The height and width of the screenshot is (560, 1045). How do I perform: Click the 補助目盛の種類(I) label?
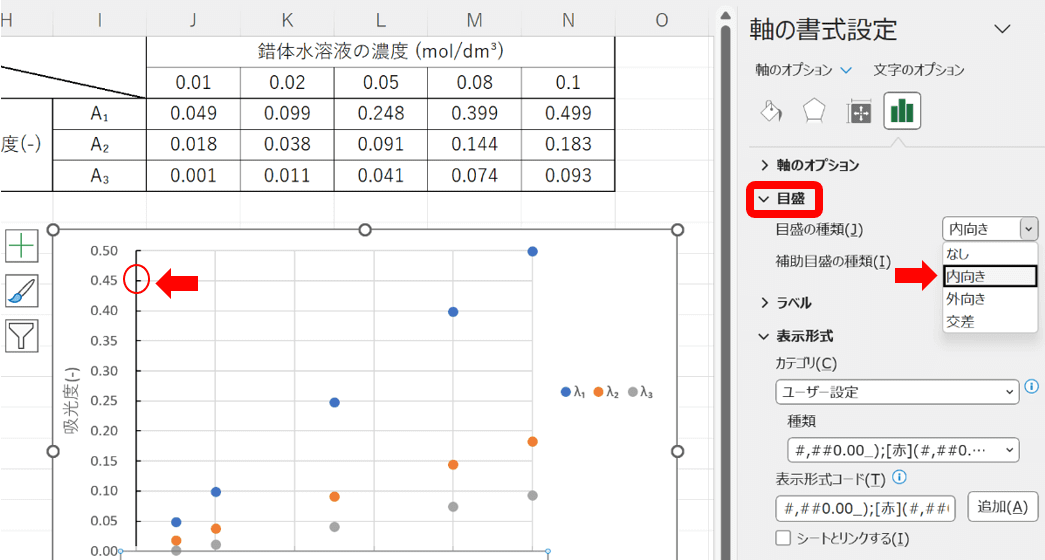(833, 261)
